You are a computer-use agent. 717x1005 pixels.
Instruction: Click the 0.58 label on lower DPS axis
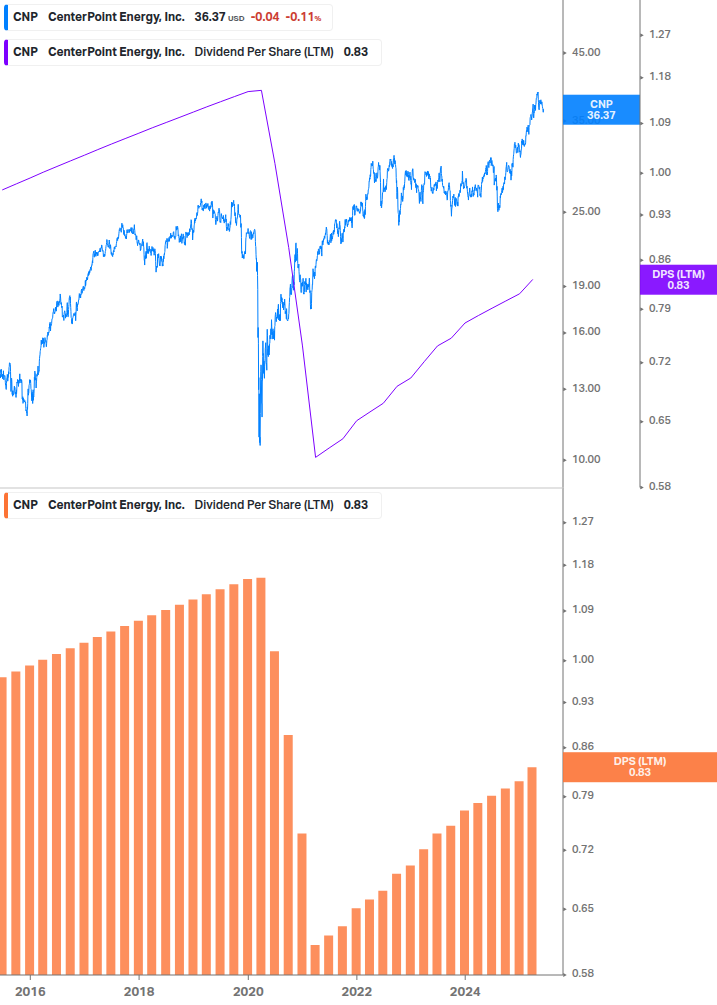(x=582, y=973)
